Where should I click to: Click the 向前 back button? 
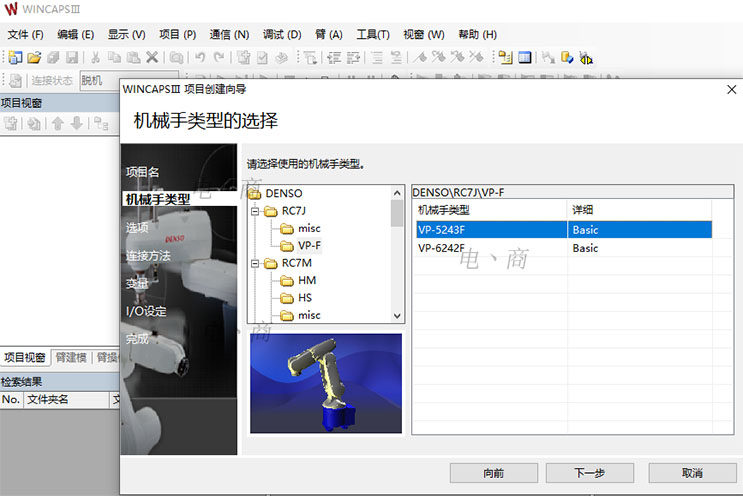click(494, 473)
